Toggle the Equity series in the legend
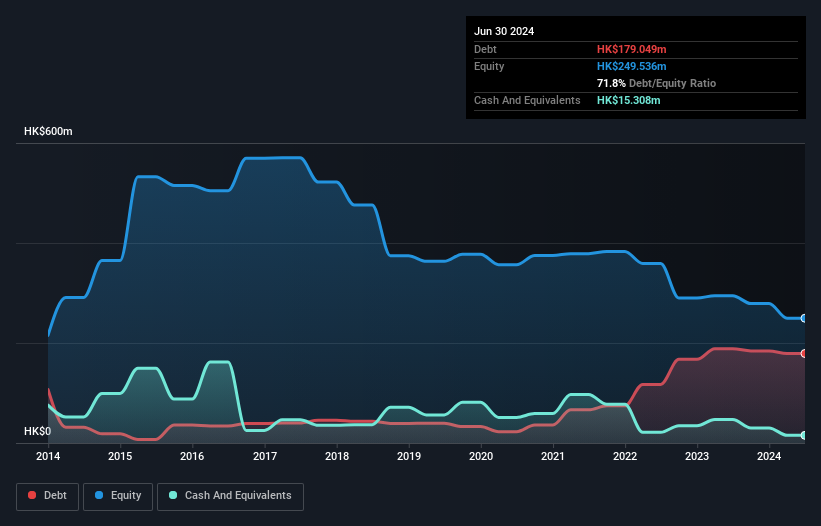The image size is (821, 526). tap(116, 495)
